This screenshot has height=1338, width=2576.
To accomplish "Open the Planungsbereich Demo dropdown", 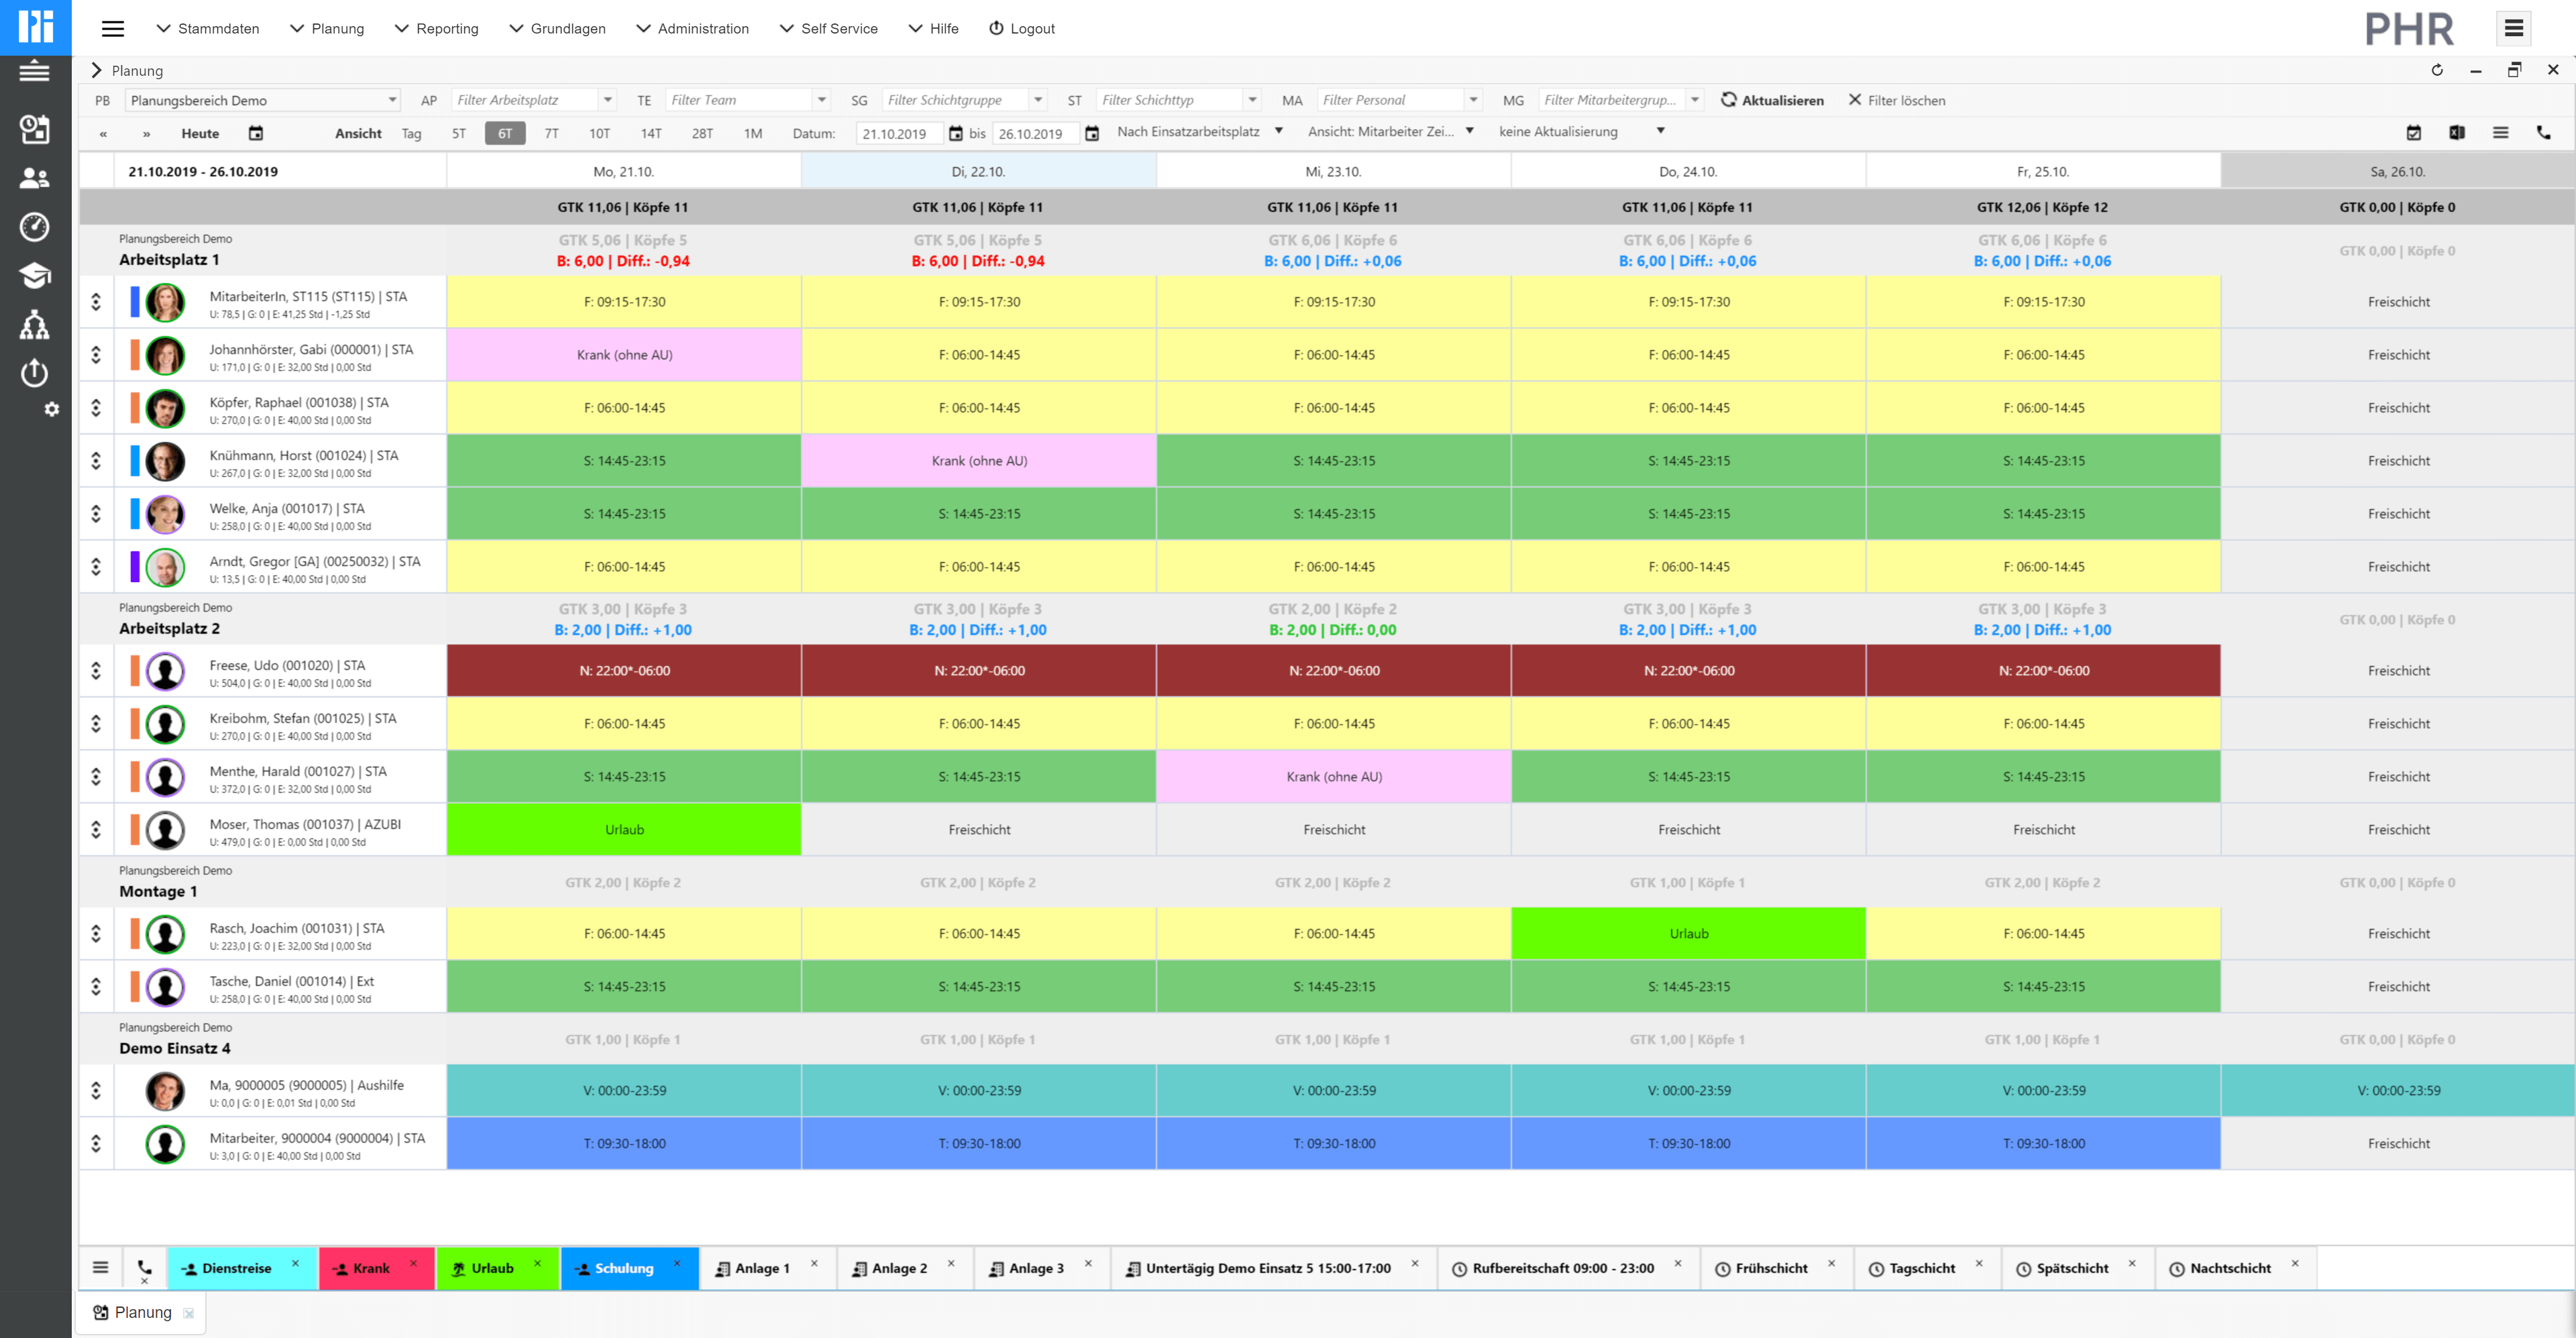I will (262, 99).
